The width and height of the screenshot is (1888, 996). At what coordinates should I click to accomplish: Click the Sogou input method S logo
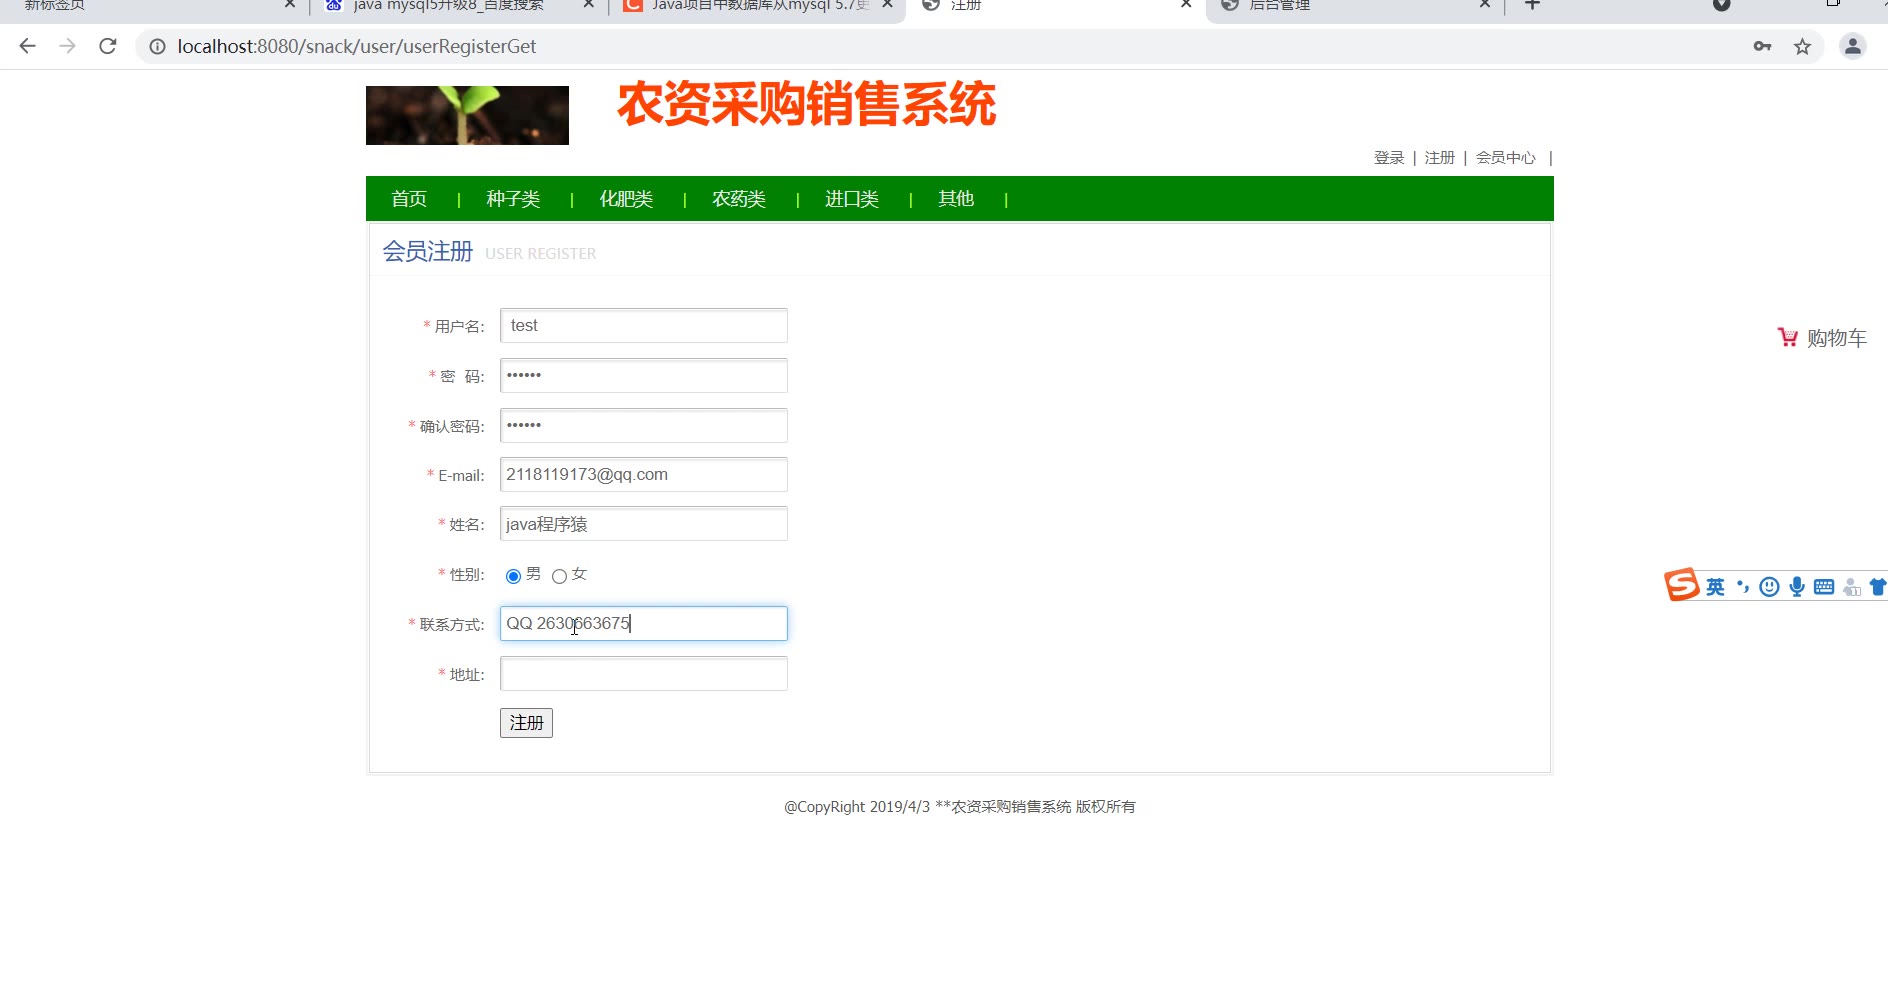(x=1681, y=585)
